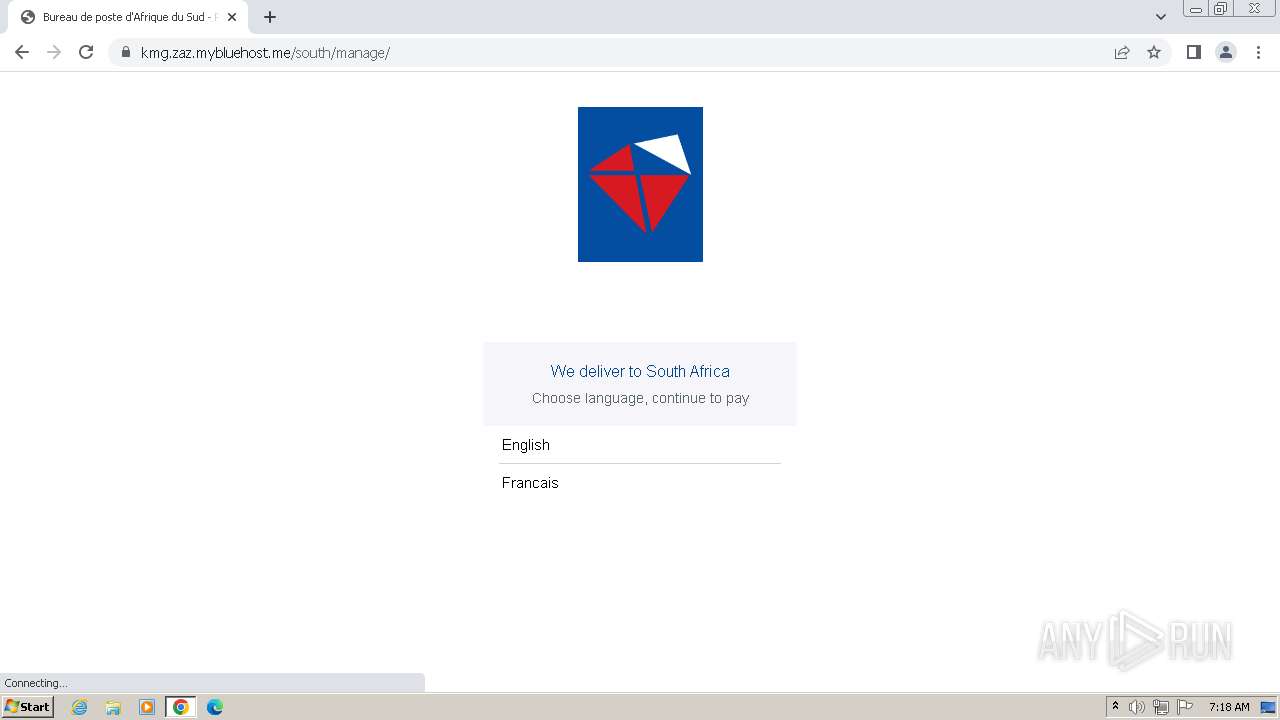This screenshot has height=720, width=1280.
Task: Minimize the Chrome window
Action: pos(1196,9)
